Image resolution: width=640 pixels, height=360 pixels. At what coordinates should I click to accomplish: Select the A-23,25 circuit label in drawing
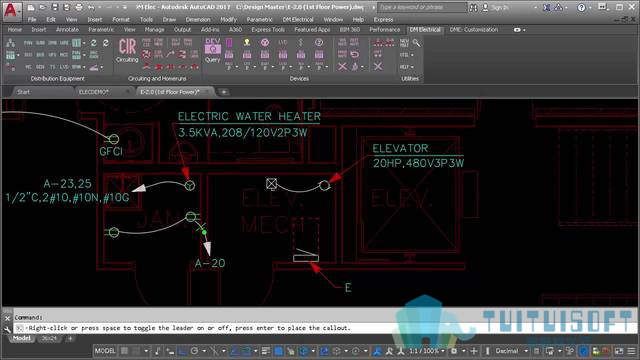pyautogui.click(x=67, y=184)
